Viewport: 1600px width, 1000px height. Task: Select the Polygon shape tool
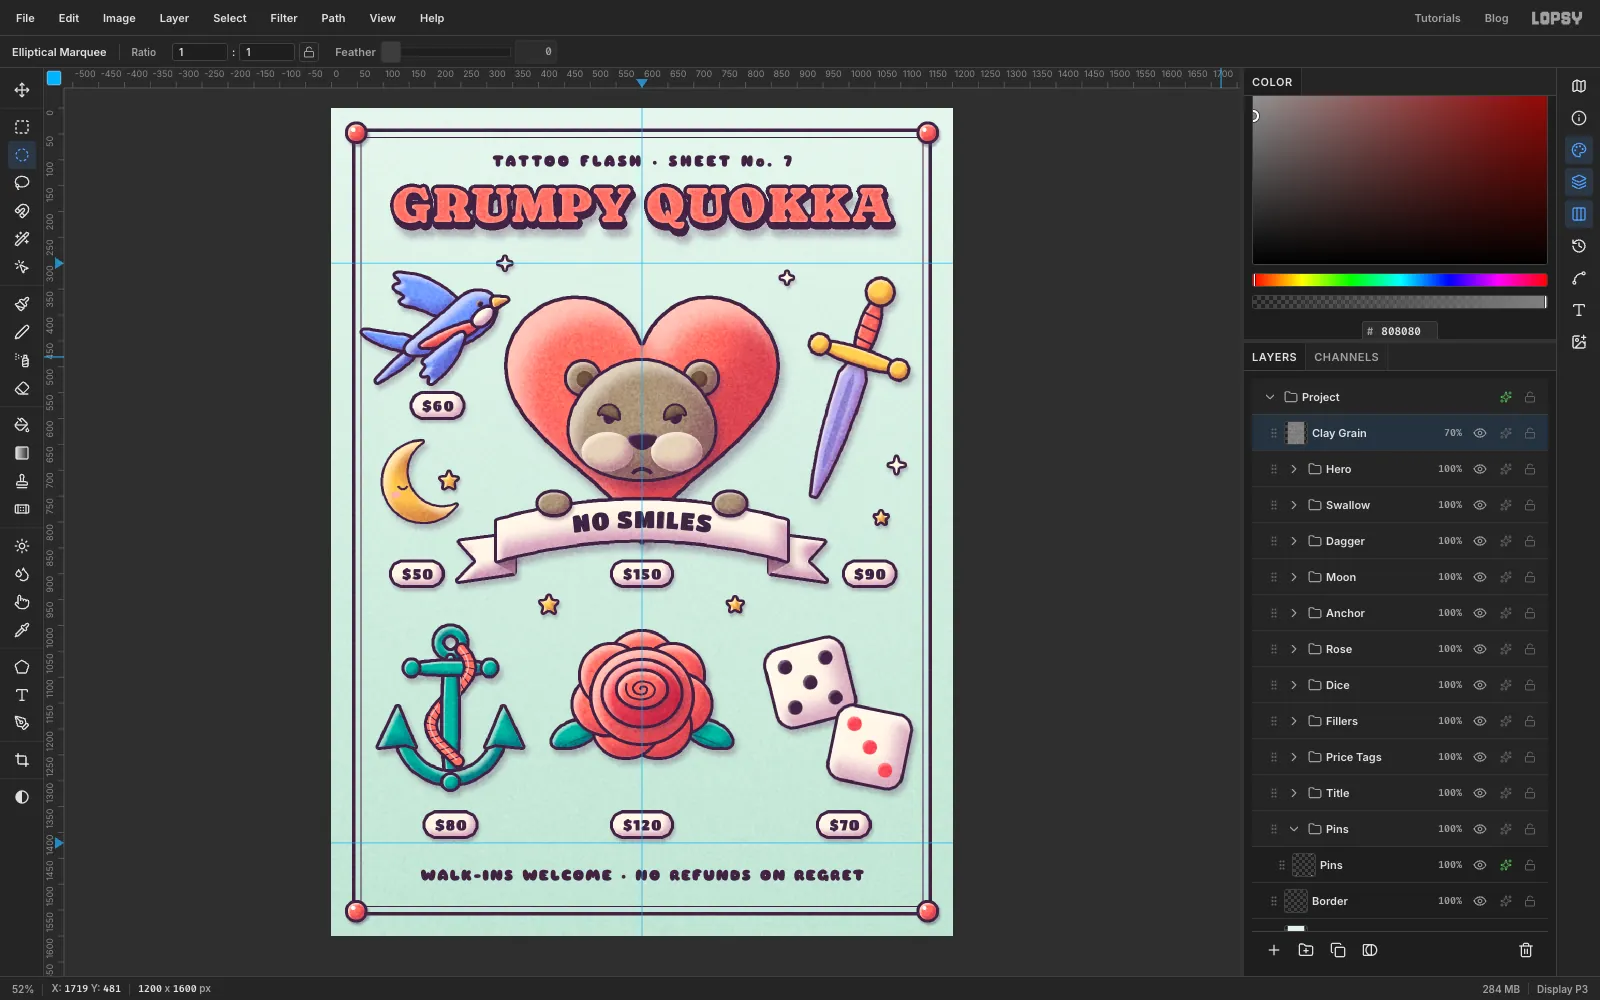click(22, 667)
